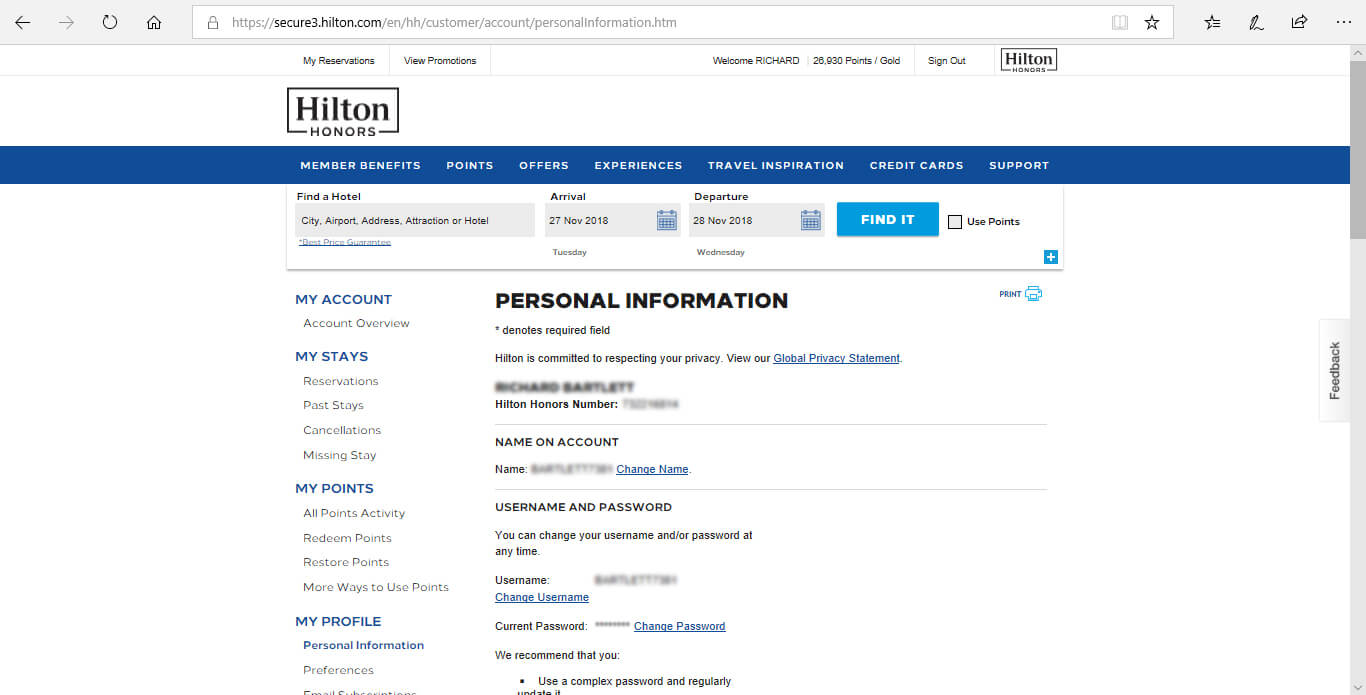Open Cancellations in sidebar

pyautogui.click(x=342, y=430)
